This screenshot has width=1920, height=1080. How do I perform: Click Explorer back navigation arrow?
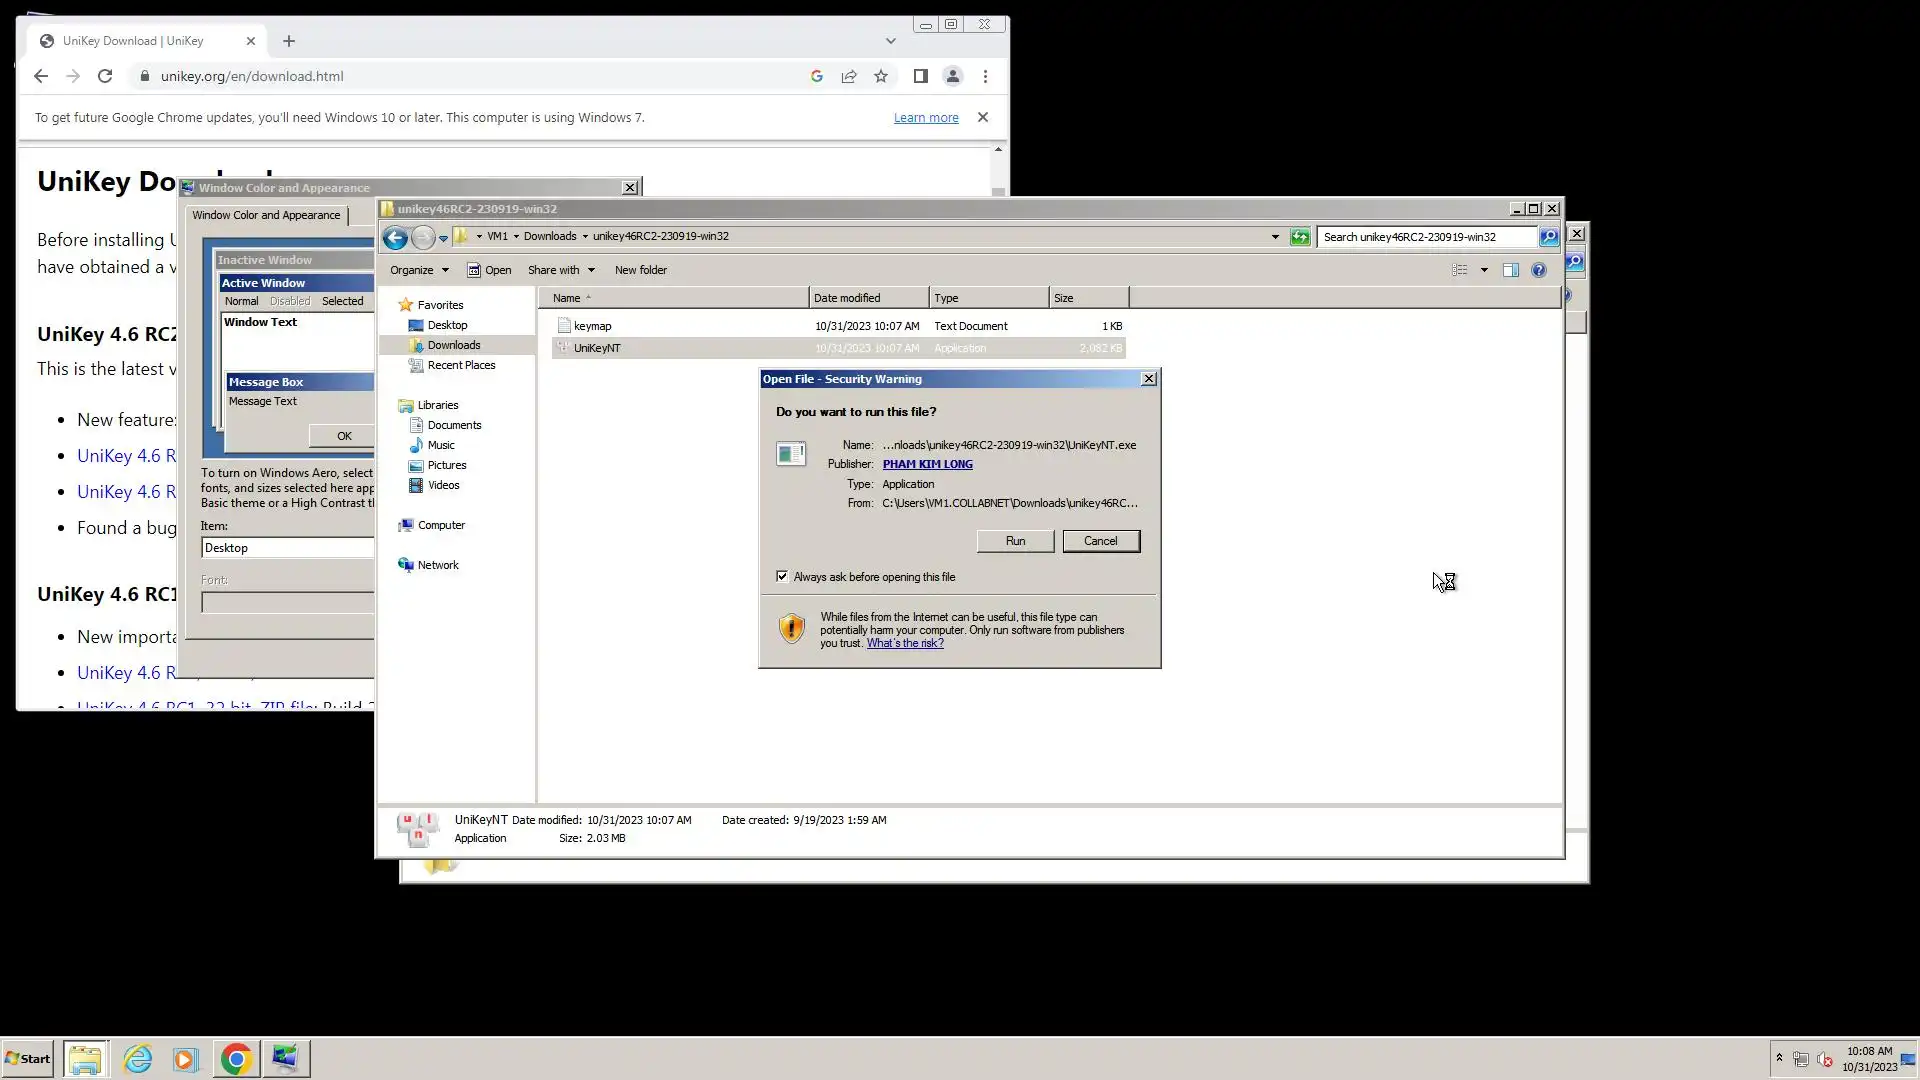[395, 237]
